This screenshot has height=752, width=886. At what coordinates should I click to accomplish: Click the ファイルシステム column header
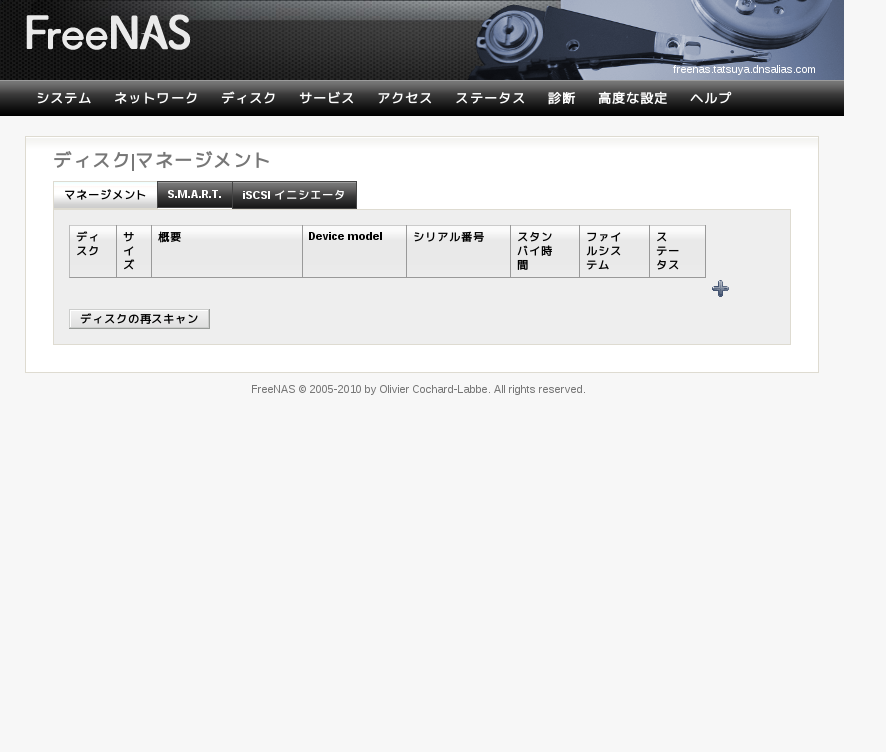(614, 251)
